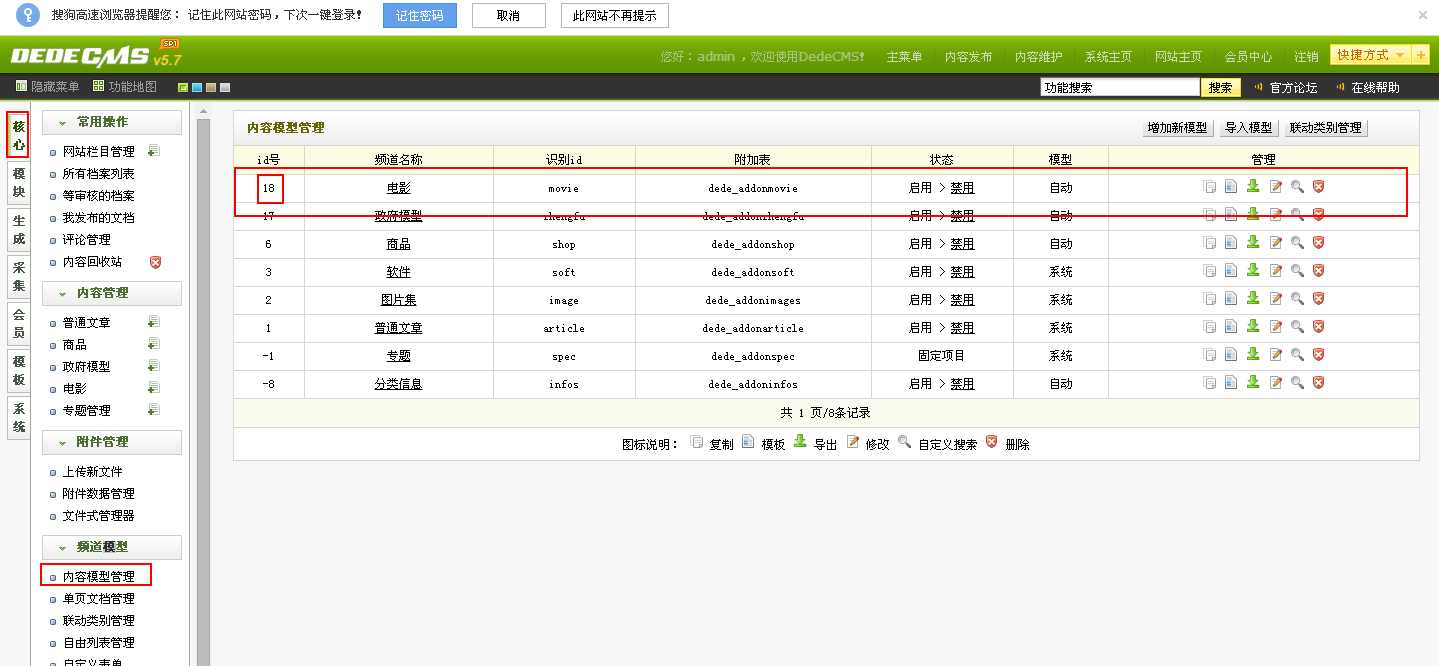
Task: Click the 搜索 button
Action: (1220, 87)
